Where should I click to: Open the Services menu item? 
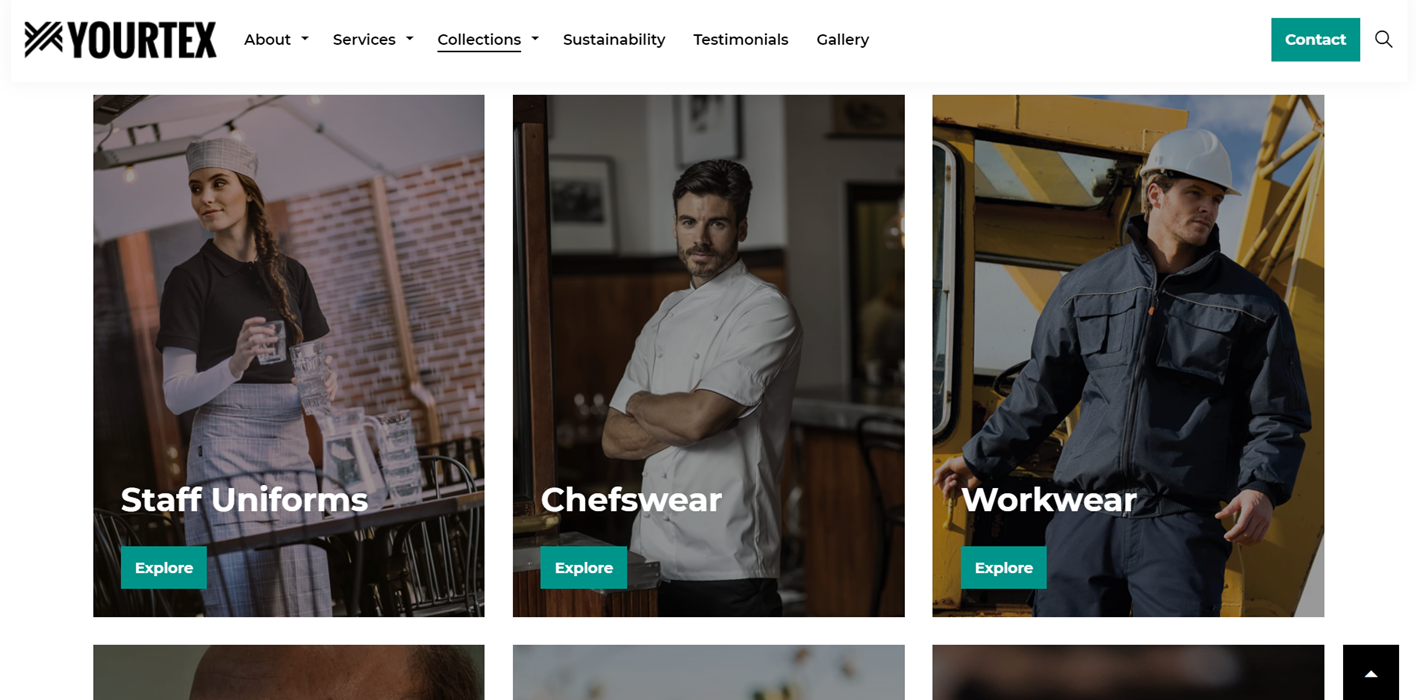pos(364,40)
